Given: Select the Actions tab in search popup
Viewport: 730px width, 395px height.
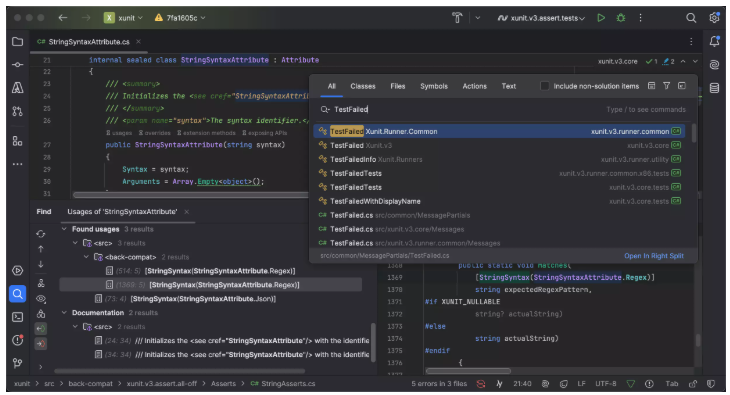Looking at the screenshot, I should (x=474, y=86).
